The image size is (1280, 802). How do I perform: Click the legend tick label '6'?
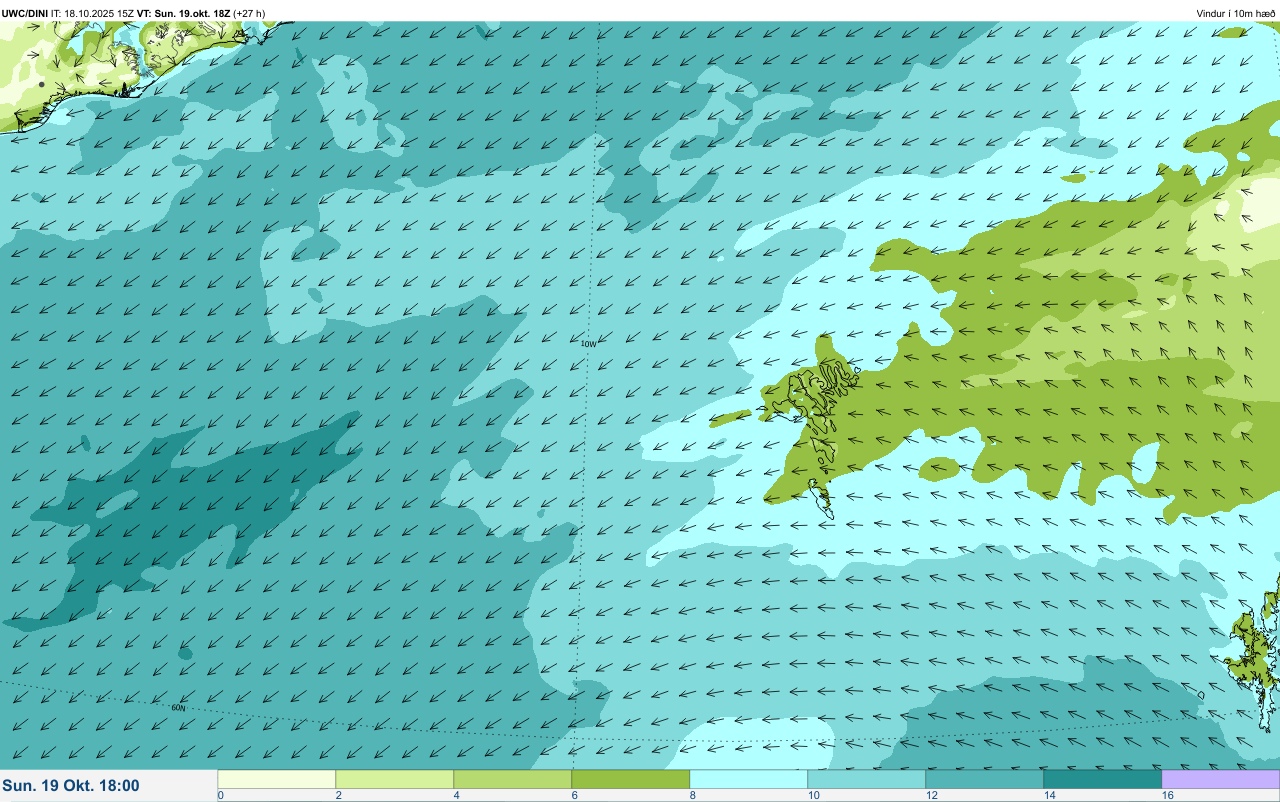point(574,796)
